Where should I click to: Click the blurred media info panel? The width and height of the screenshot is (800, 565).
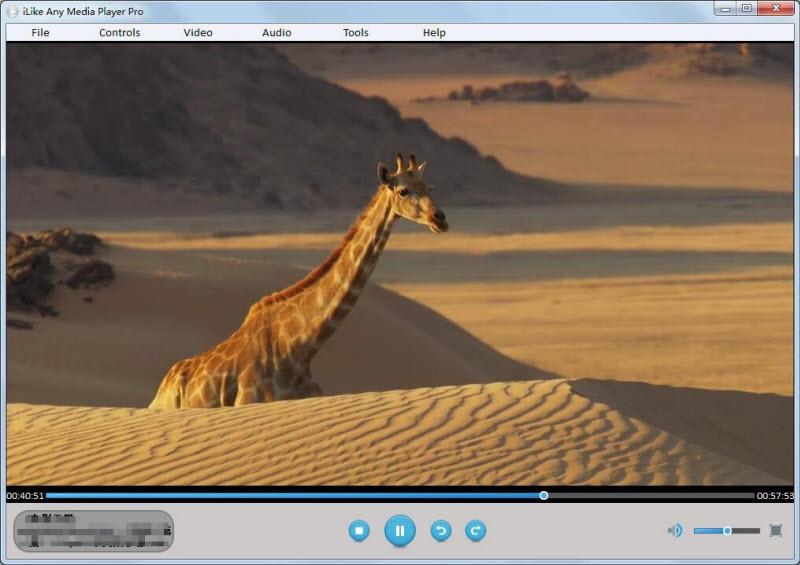tap(93, 531)
